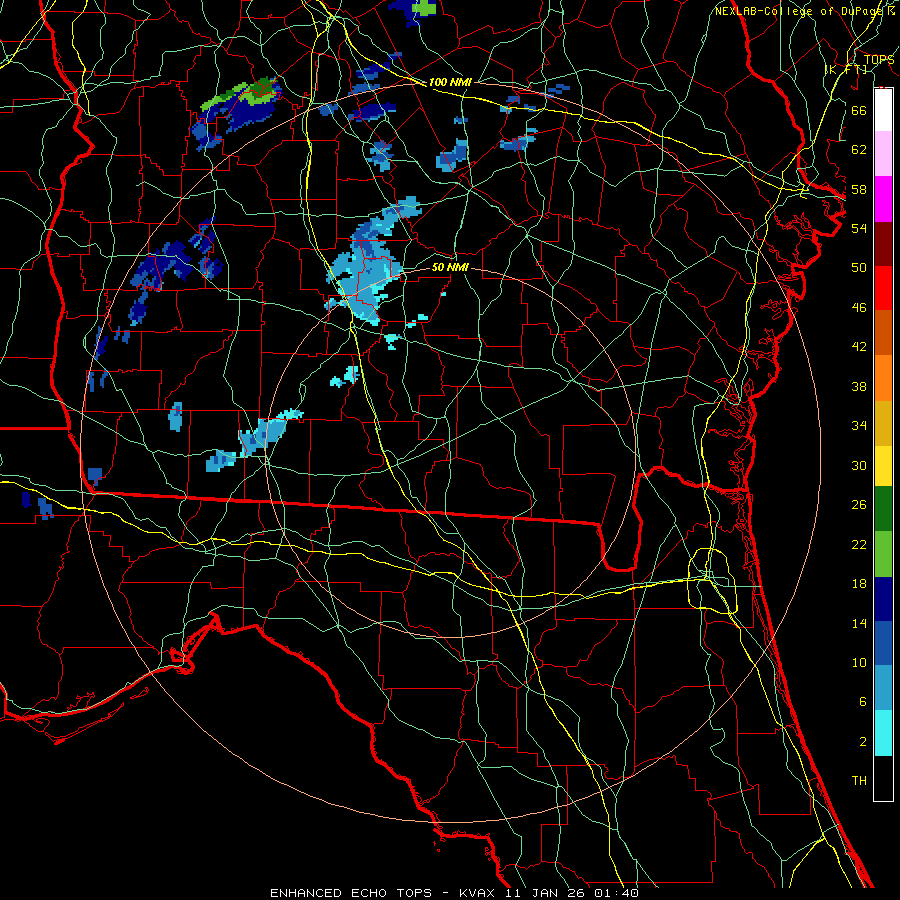900x900 pixels.
Task: Click the legend value '10'
Action: tap(859, 662)
